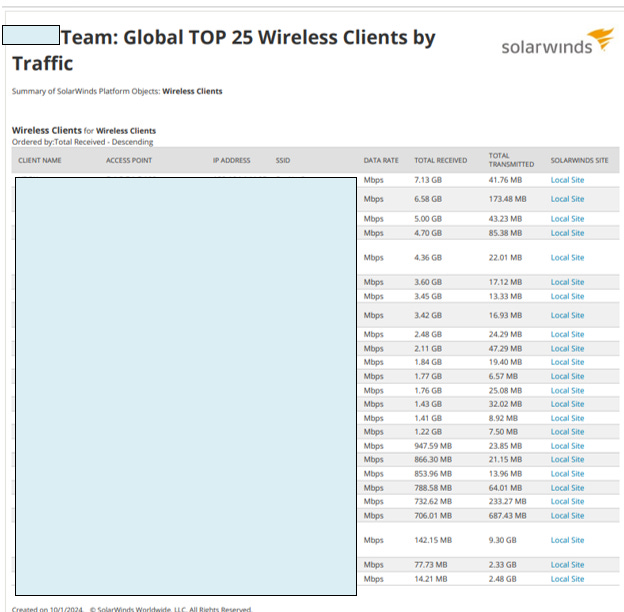Click the 41.76 MB transmitted value

pyautogui.click(x=505, y=180)
